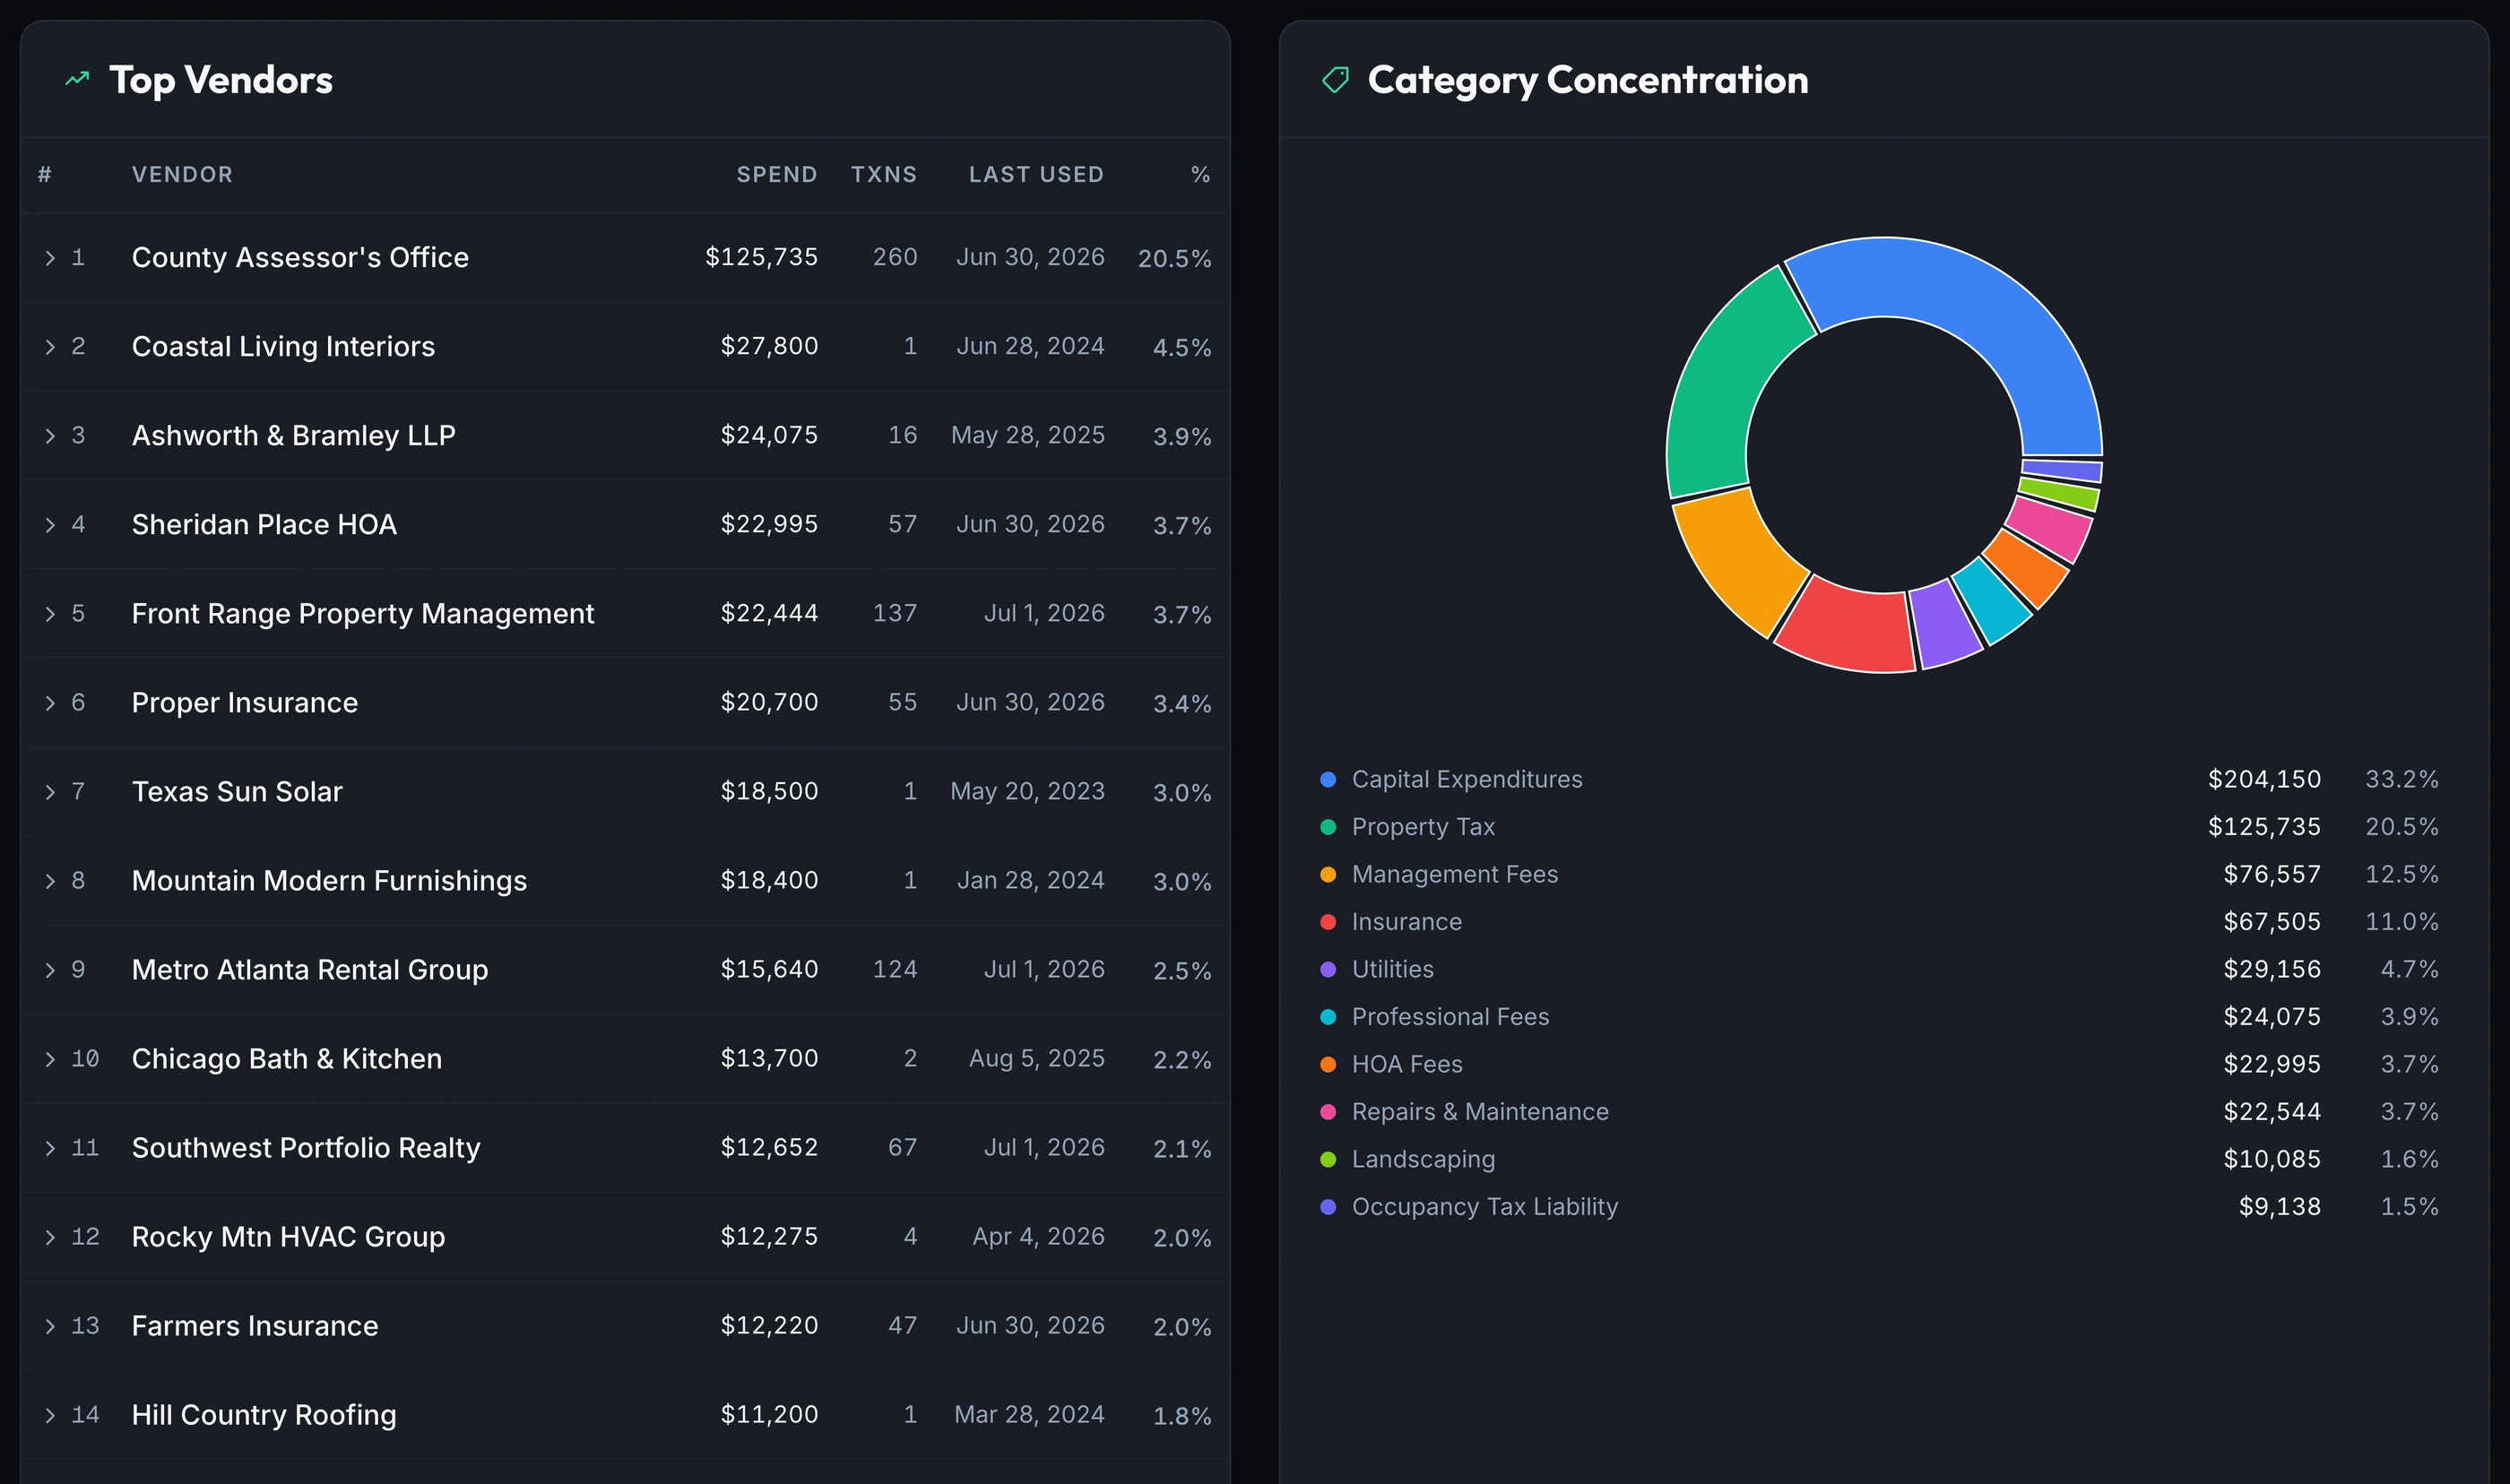Sort by the TXNS column header
The height and width of the screenshot is (1484, 2510).
[x=884, y=175]
